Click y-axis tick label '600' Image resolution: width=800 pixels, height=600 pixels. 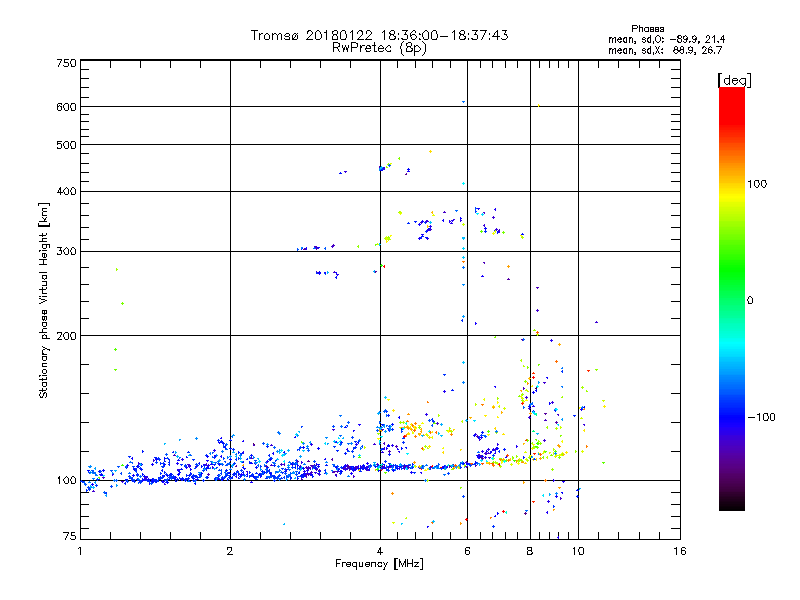pyautogui.click(x=66, y=107)
